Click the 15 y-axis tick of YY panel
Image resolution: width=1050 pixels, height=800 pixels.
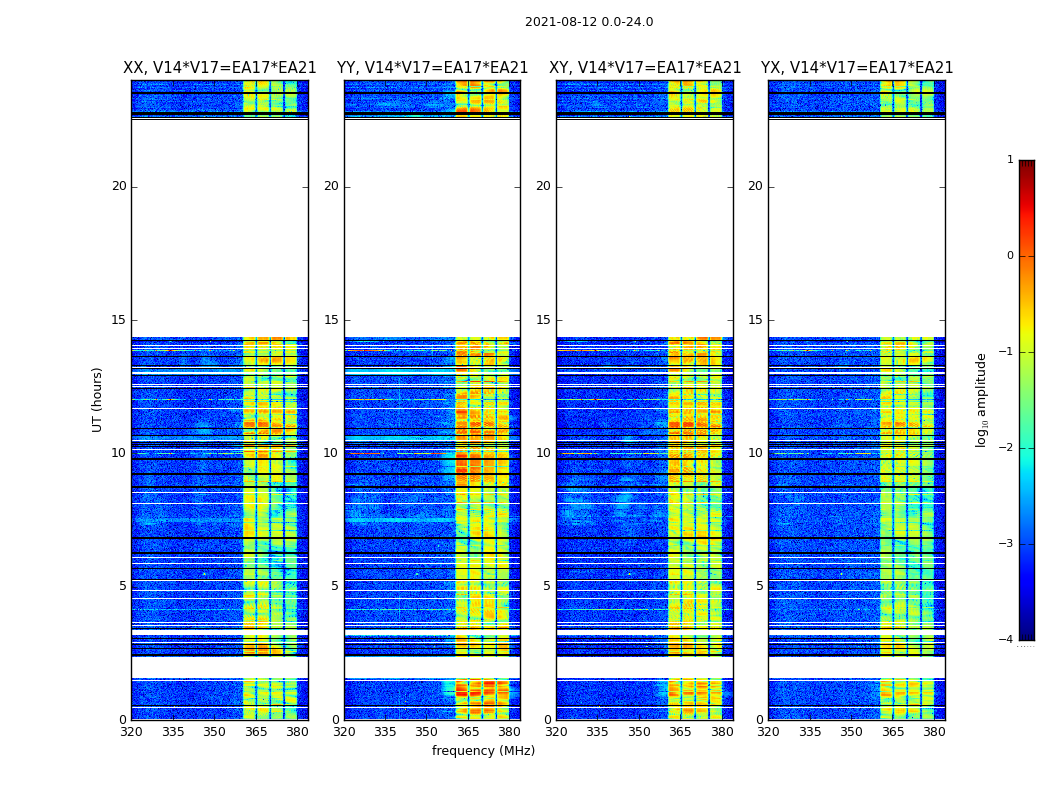point(332,320)
